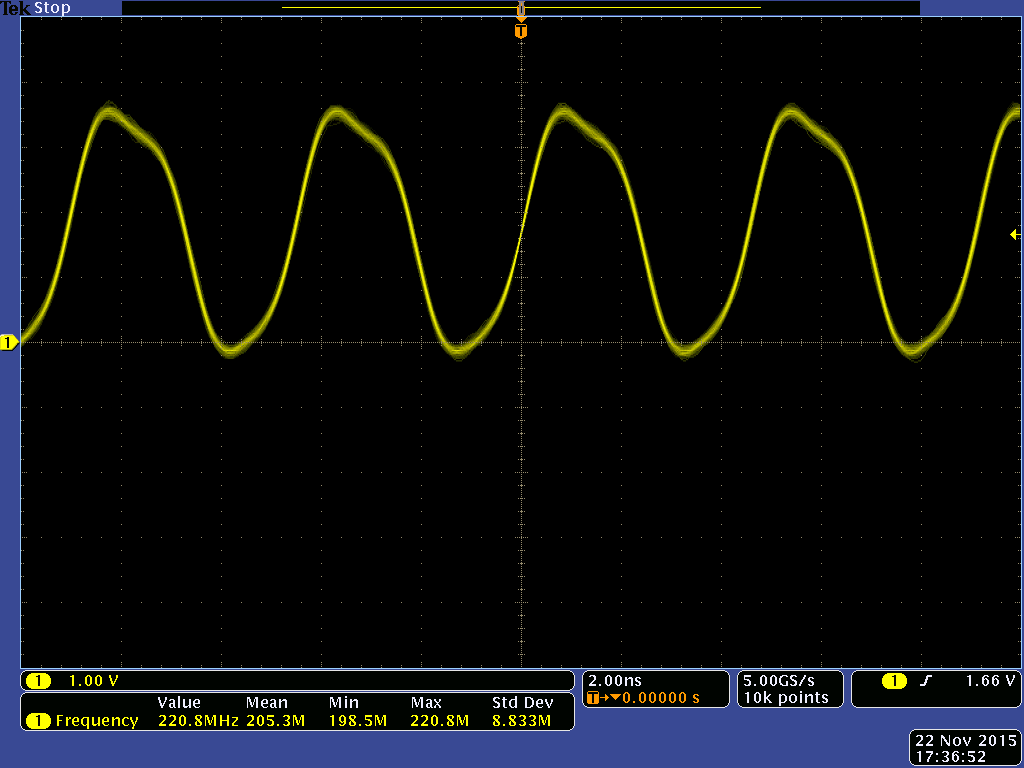Click the Std Dev column header
Screen dimensions: 1024x768
pyautogui.click(x=522, y=703)
